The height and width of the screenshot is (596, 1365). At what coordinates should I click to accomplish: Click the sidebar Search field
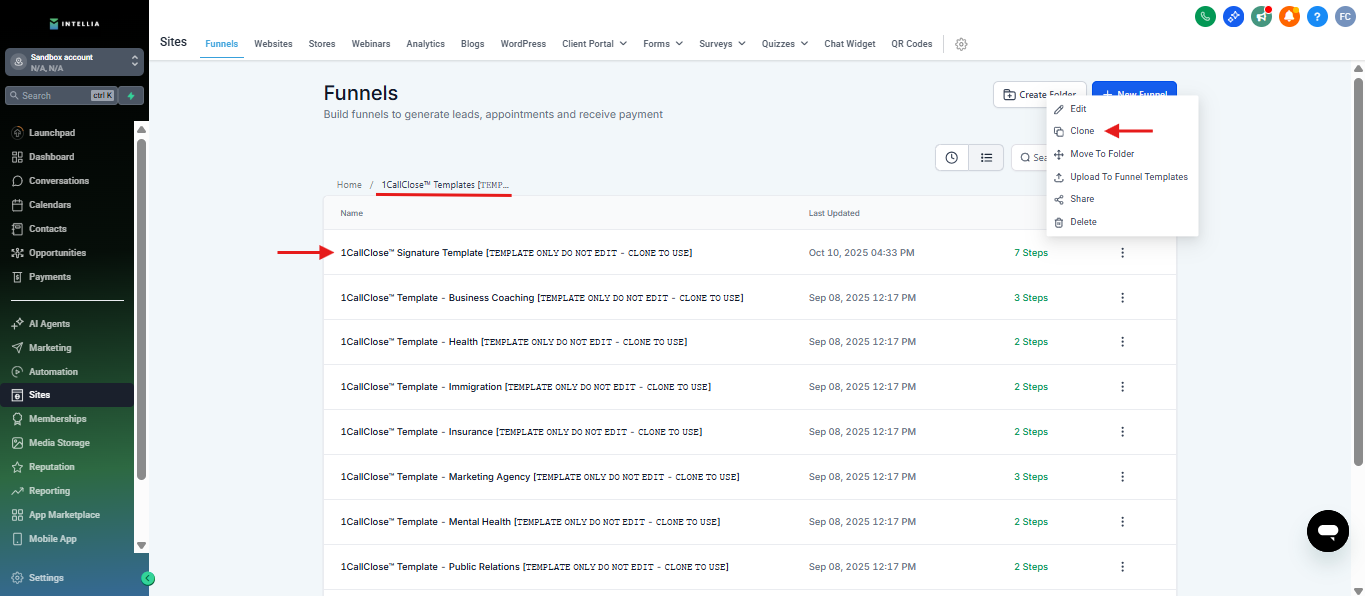60,96
